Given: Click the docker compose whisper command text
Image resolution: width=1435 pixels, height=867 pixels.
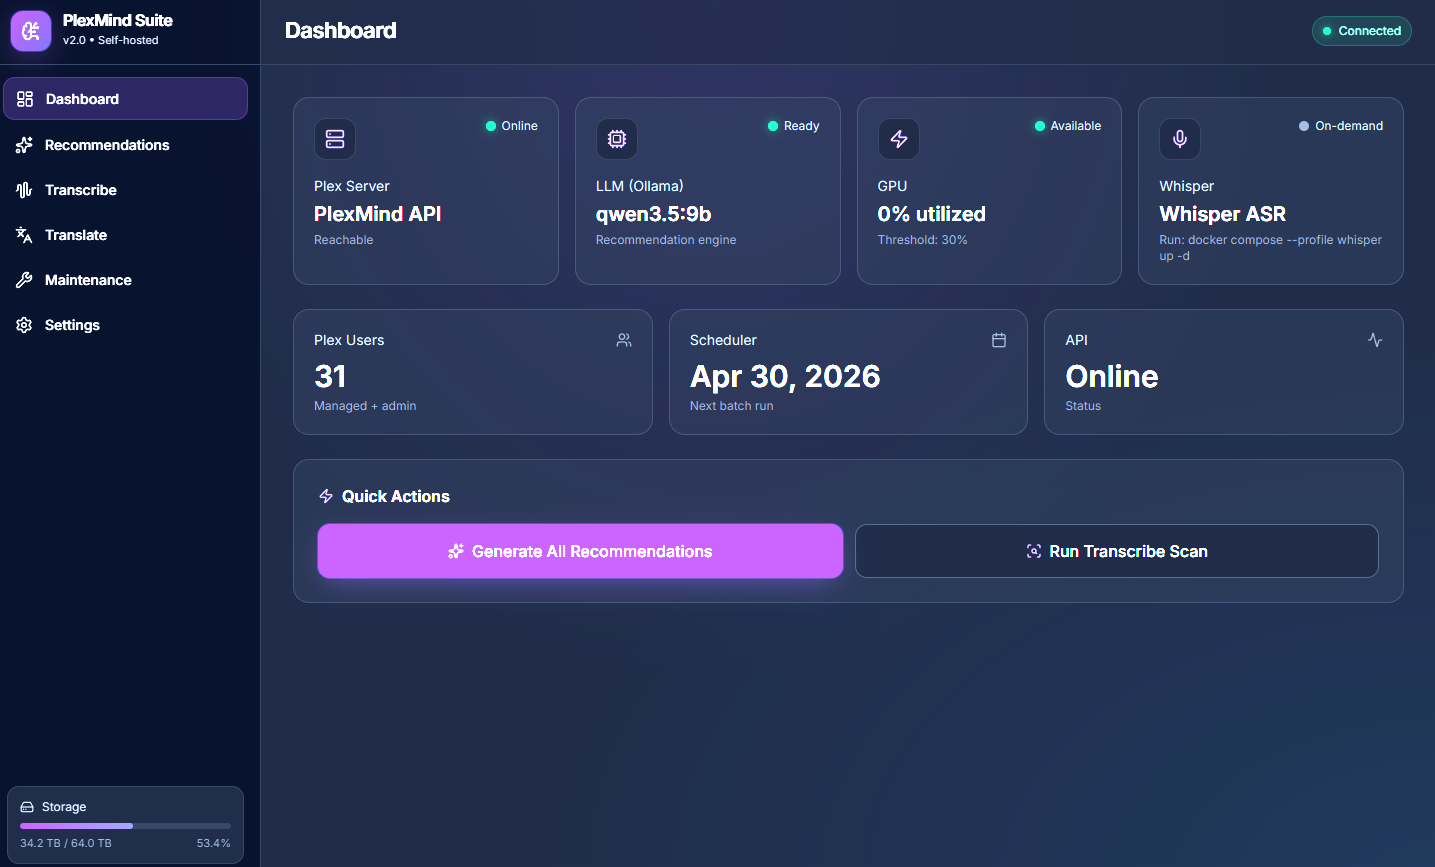Looking at the screenshot, I should [1271, 248].
